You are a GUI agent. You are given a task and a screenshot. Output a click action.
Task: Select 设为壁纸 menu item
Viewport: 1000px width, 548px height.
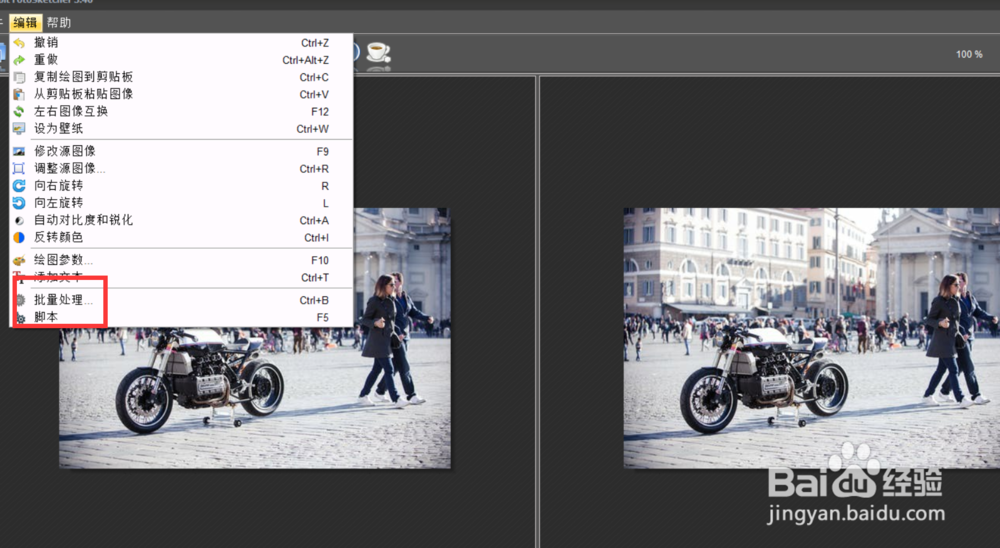pos(181,129)
